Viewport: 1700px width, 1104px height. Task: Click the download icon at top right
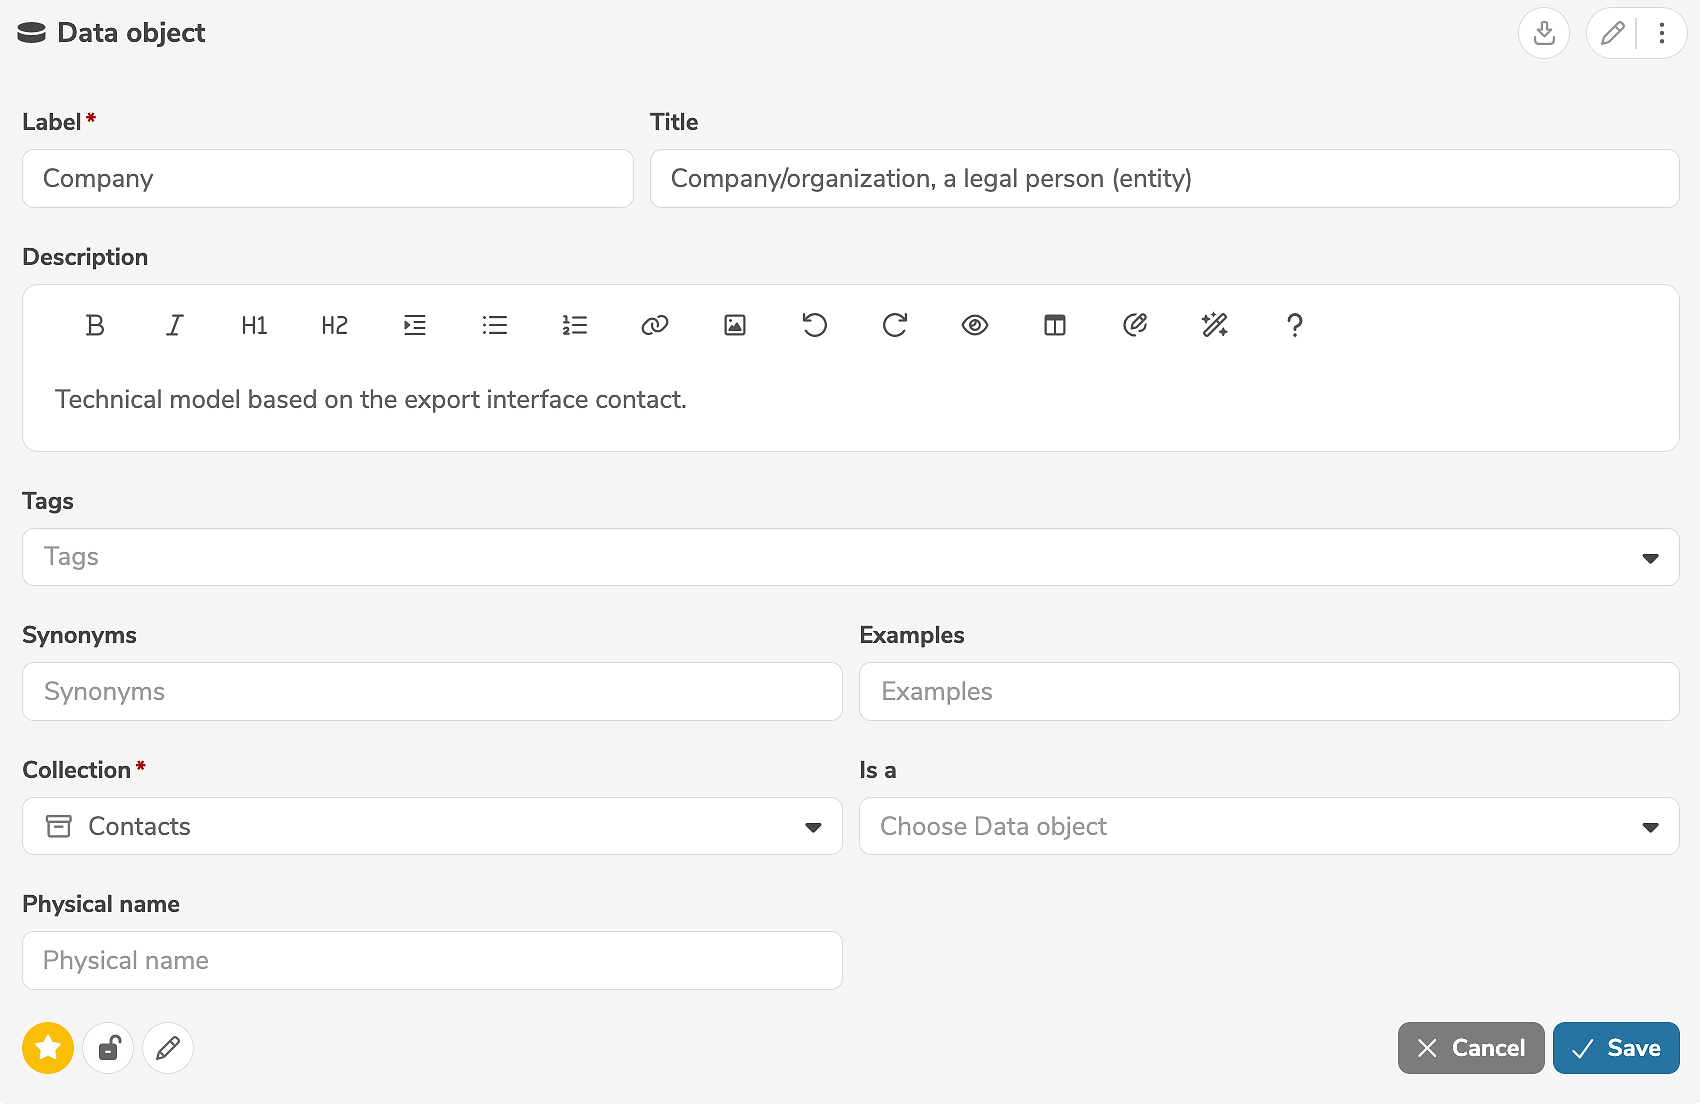[x=1544, y=33]
